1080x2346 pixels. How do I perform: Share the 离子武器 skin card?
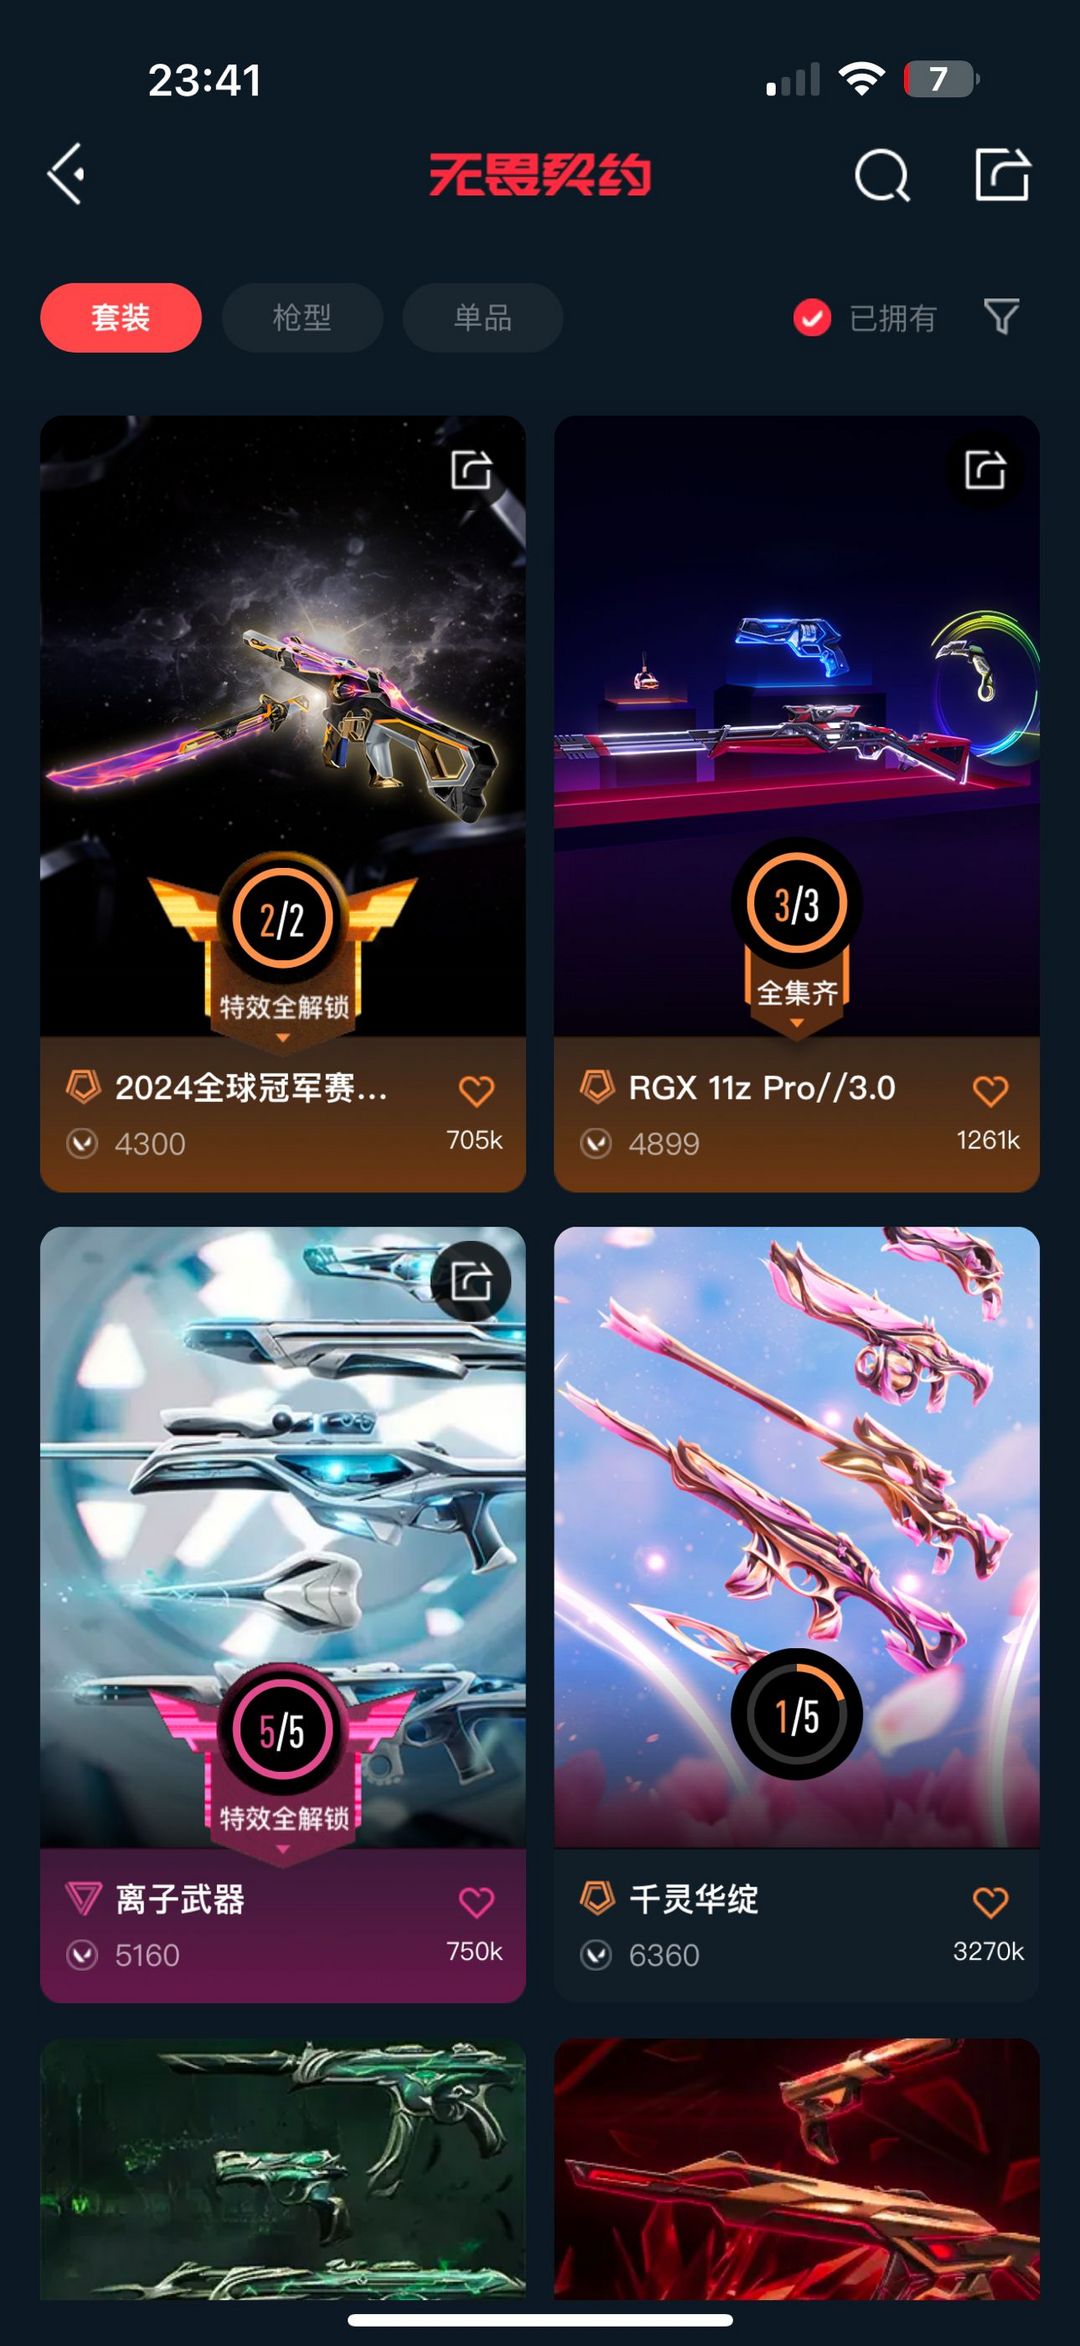tap(471, 1281)
